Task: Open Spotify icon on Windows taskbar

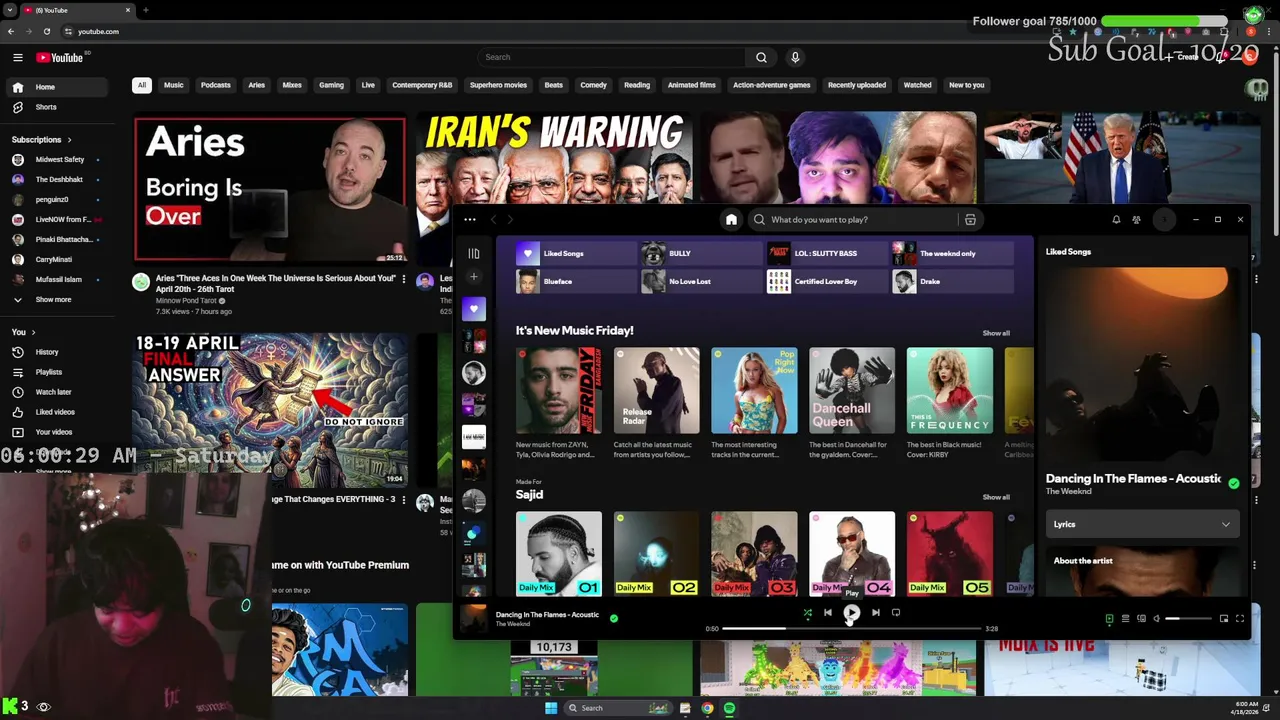Action: (x=729, y=708)
